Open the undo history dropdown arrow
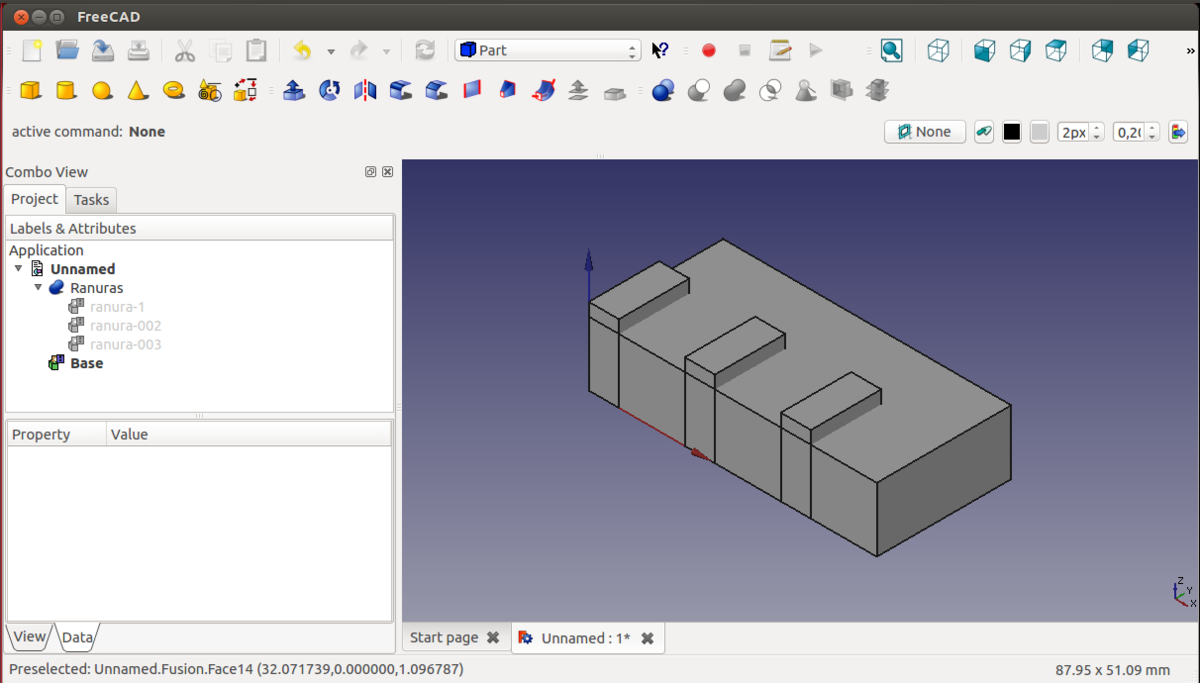The image size is (1200, 683). coord(331,51)
